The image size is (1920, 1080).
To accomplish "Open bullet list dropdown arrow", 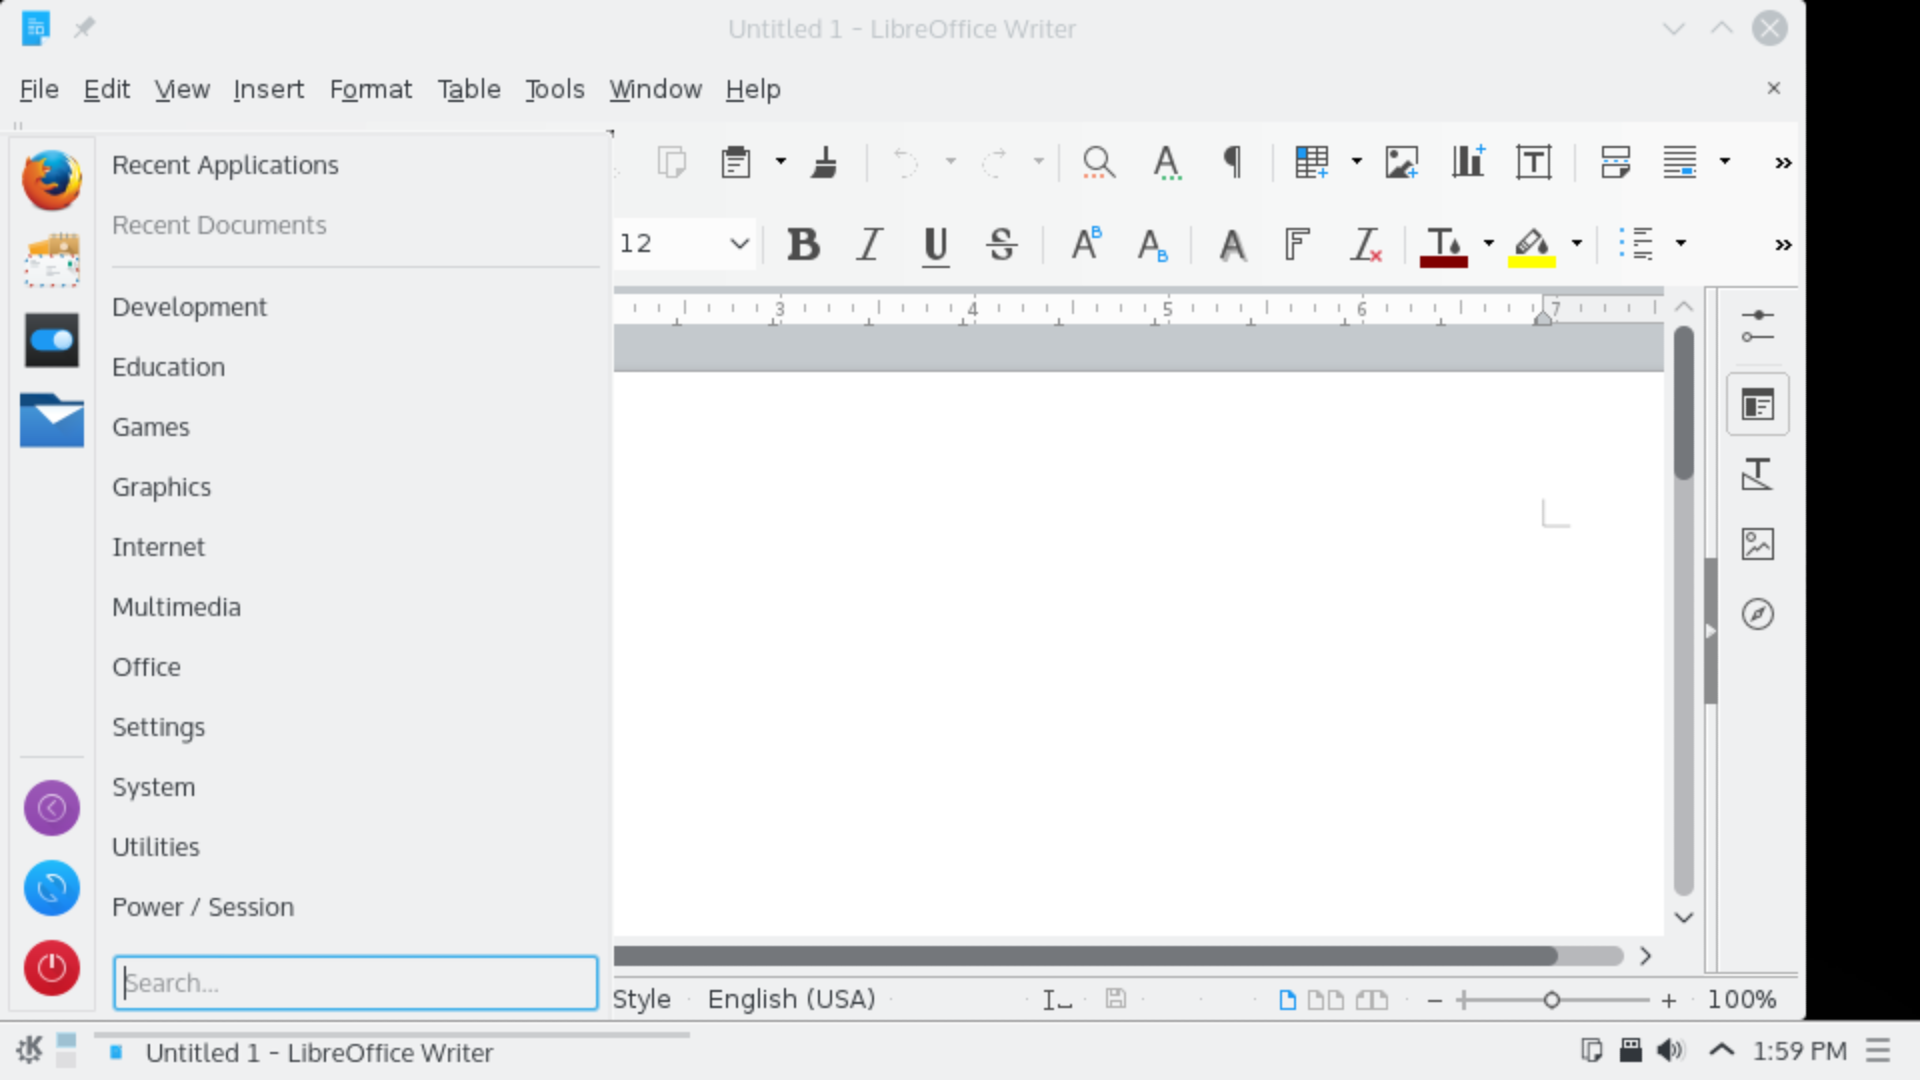I will (1681, 244).
